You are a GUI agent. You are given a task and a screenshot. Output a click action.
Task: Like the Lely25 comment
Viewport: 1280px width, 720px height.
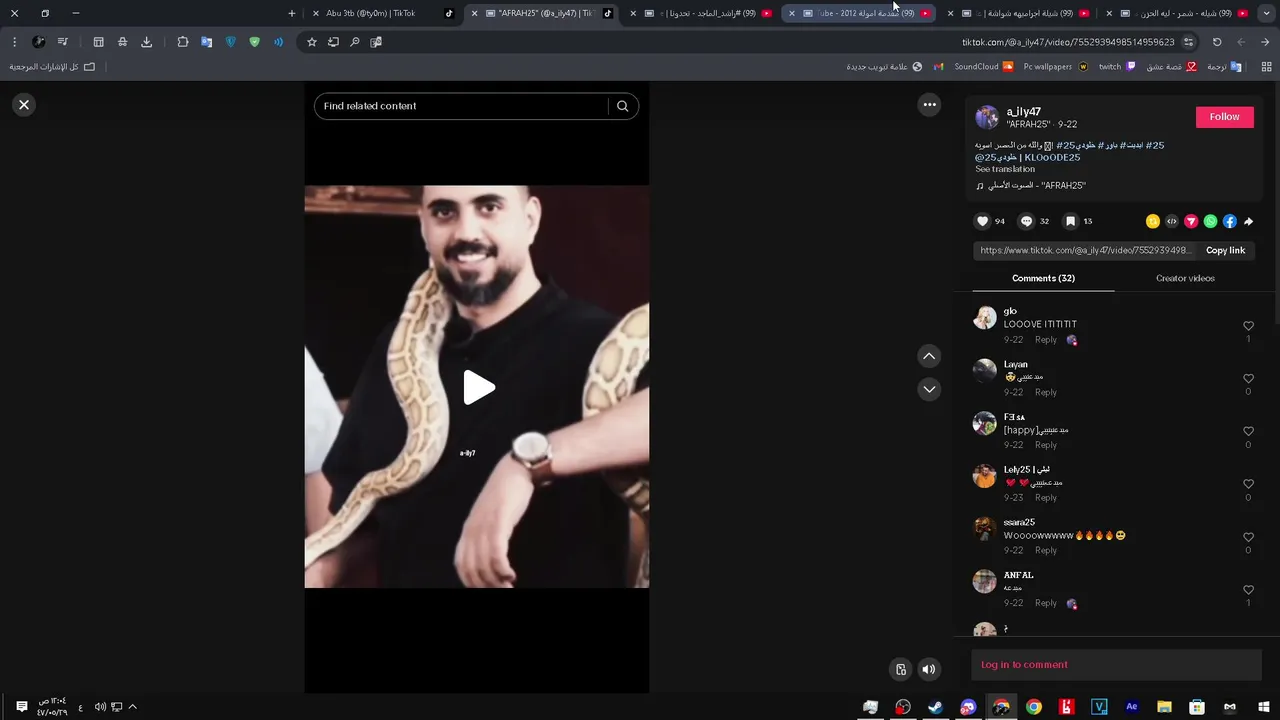pos(1248,484)
